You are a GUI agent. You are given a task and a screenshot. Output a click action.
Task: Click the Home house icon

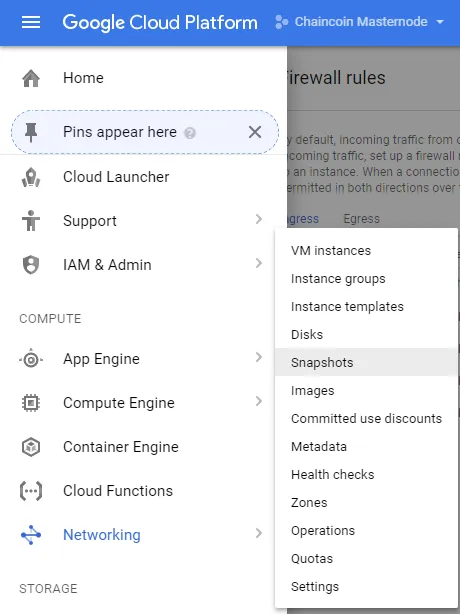tap(31, 78)
